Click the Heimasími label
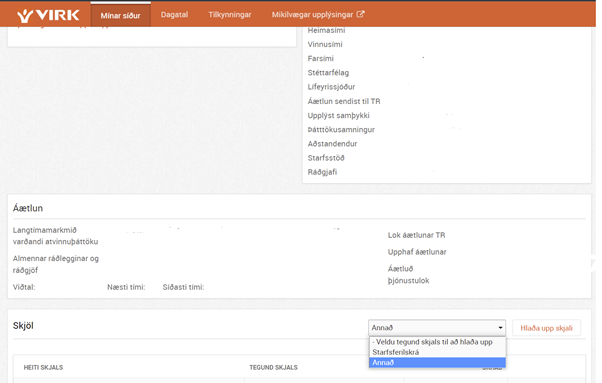 [x=326, y=30]
